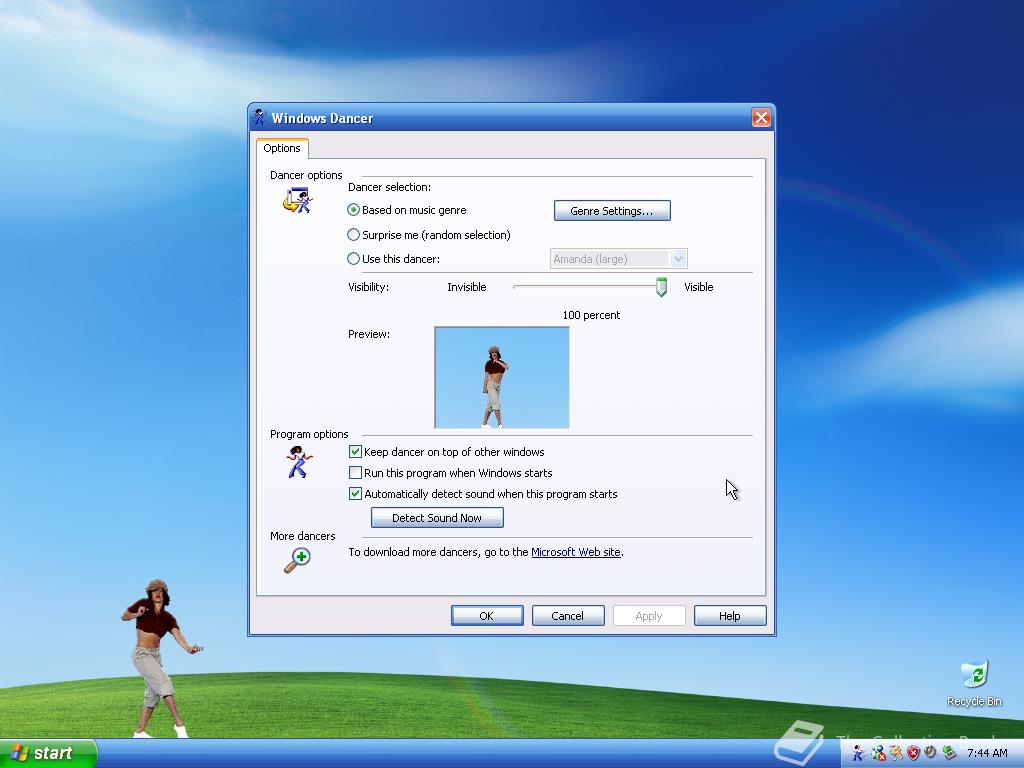Enable Run this program when Windows starts
This screenshot has height=768, width=1024.
click(355, 473)
